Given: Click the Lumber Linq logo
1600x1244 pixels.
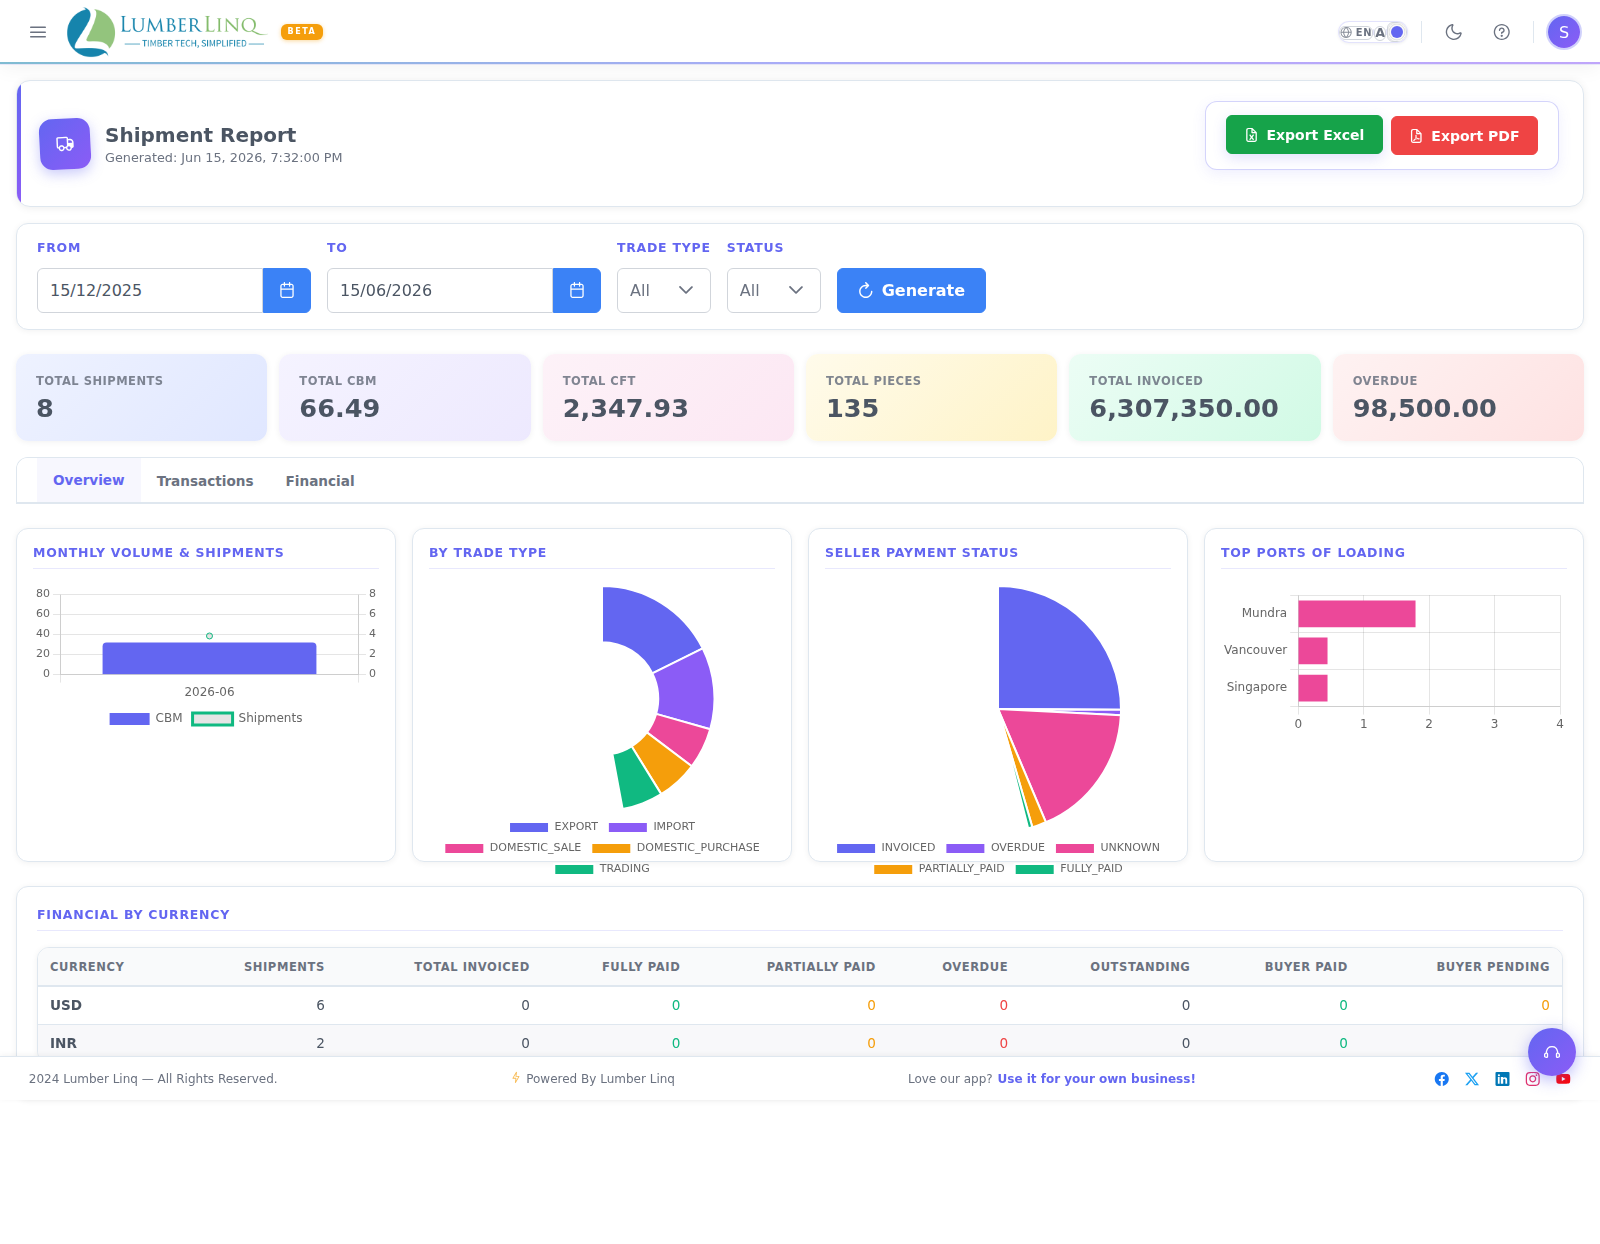Looking at the screenshot, I should pyautogui.click(x=166, y=32).
